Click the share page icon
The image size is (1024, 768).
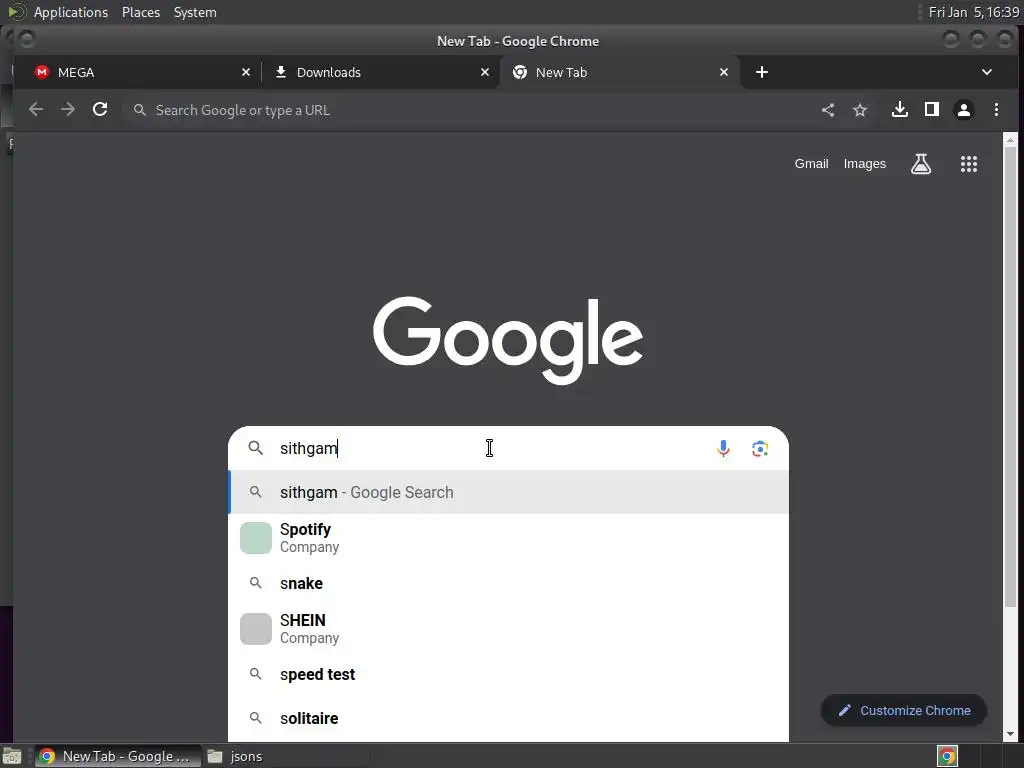pos(827,110)
